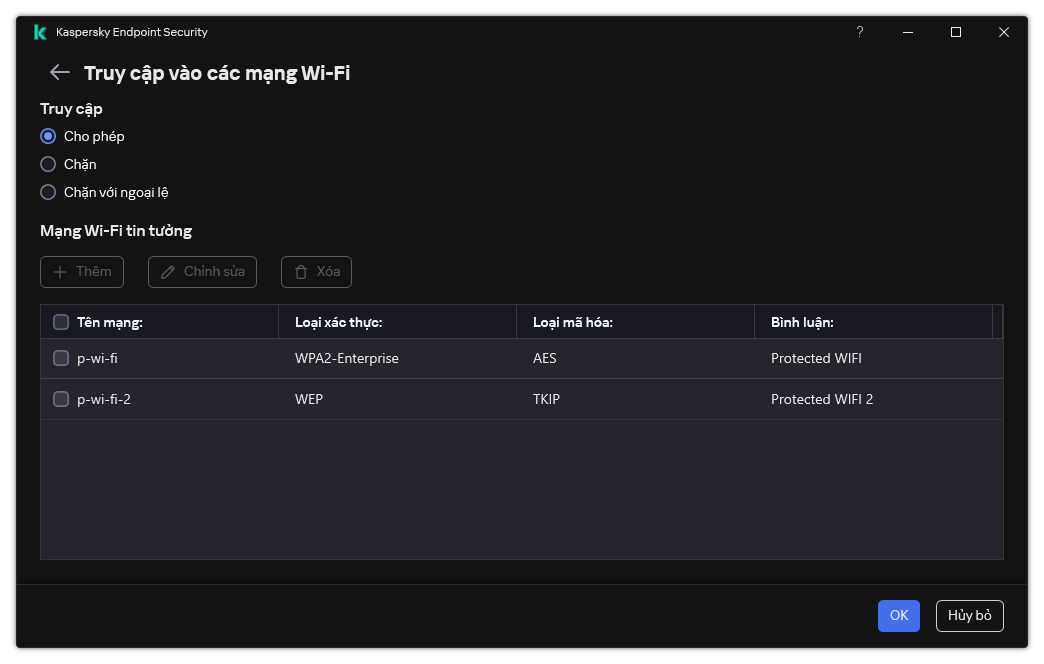Sort by Loại xác thực column header
This screenshot has width=1044, height=664.
(x=339, y=322)
